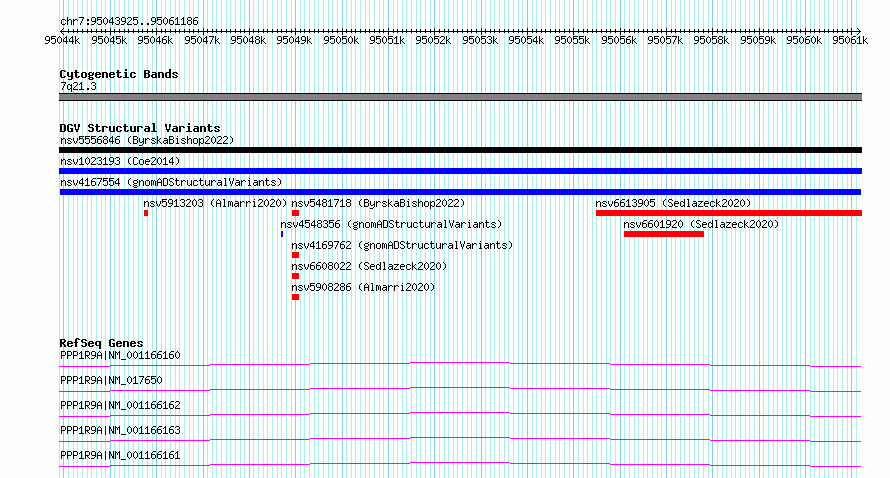Select the Cytogenetic Bands track title
The width and height of the screenshot is (890, 478).
(x=119, y=74)
